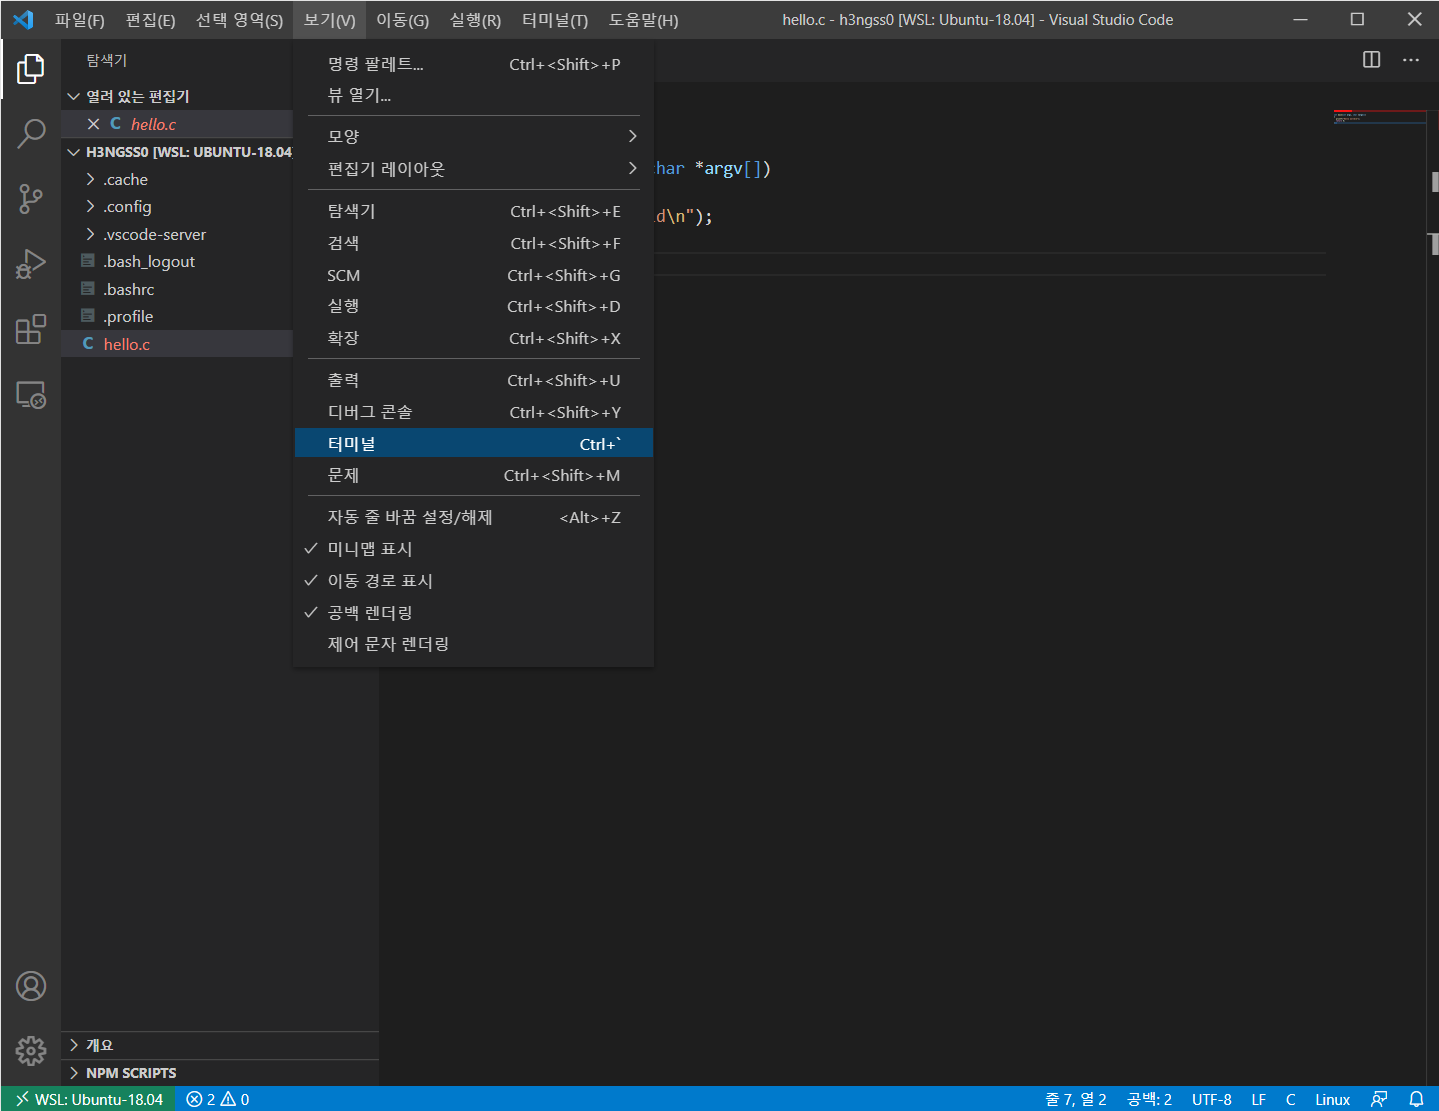Open the 선택 영역(S) menu

tap(239, 20)
